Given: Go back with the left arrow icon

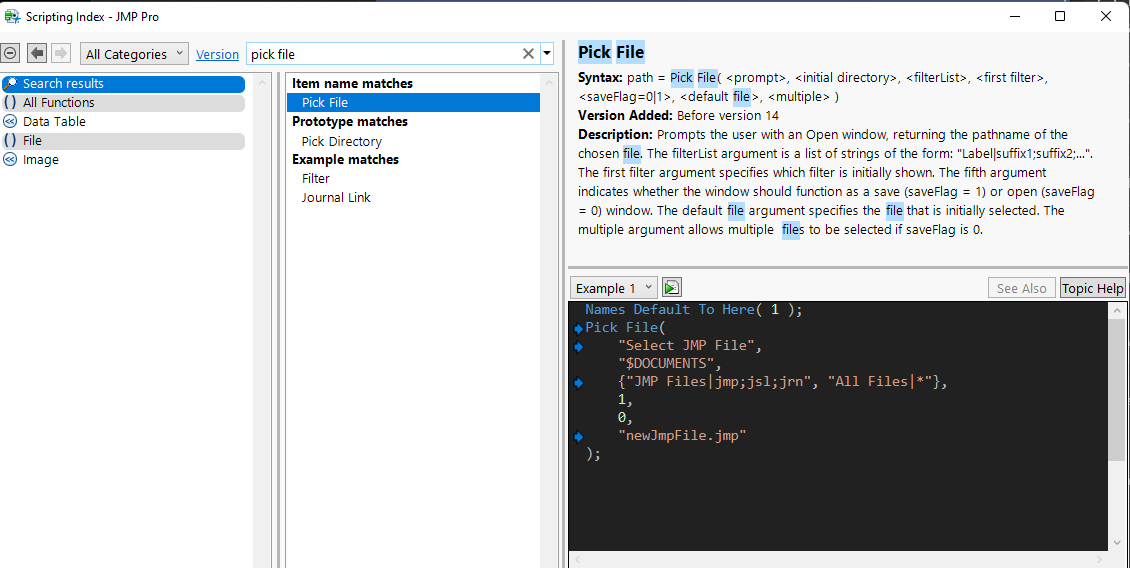Looking at the screenshot, I should pos(37,54).
